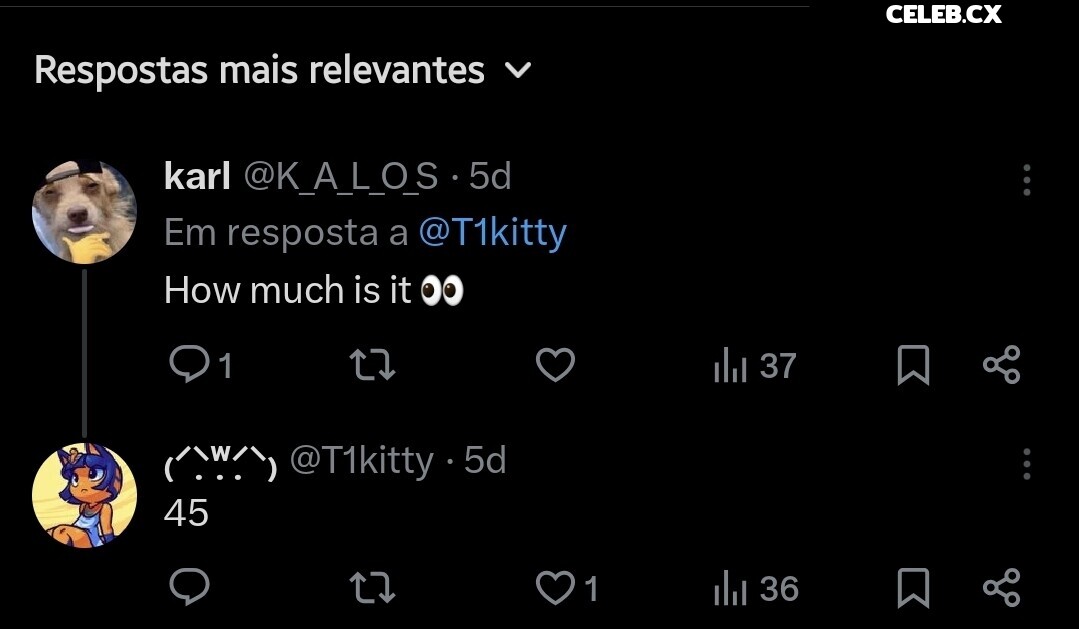The width and height of the screenshot is (1079, 629).
Task: Open more options for karl's reply
Action: 1026,180
